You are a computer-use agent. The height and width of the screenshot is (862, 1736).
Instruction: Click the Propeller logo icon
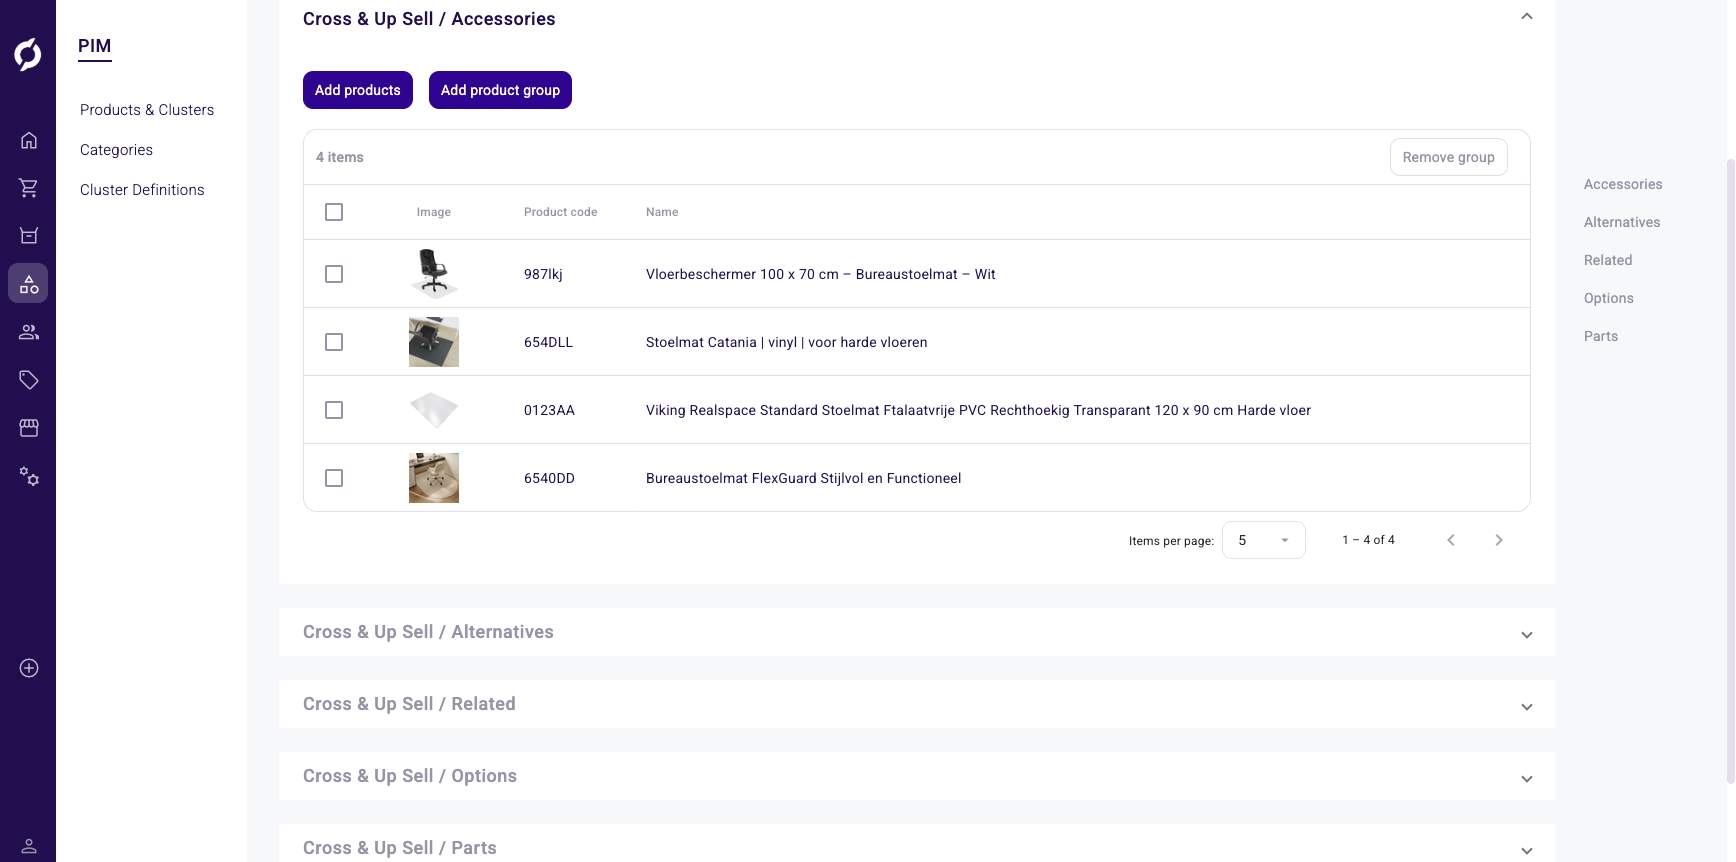coord(28,54)
